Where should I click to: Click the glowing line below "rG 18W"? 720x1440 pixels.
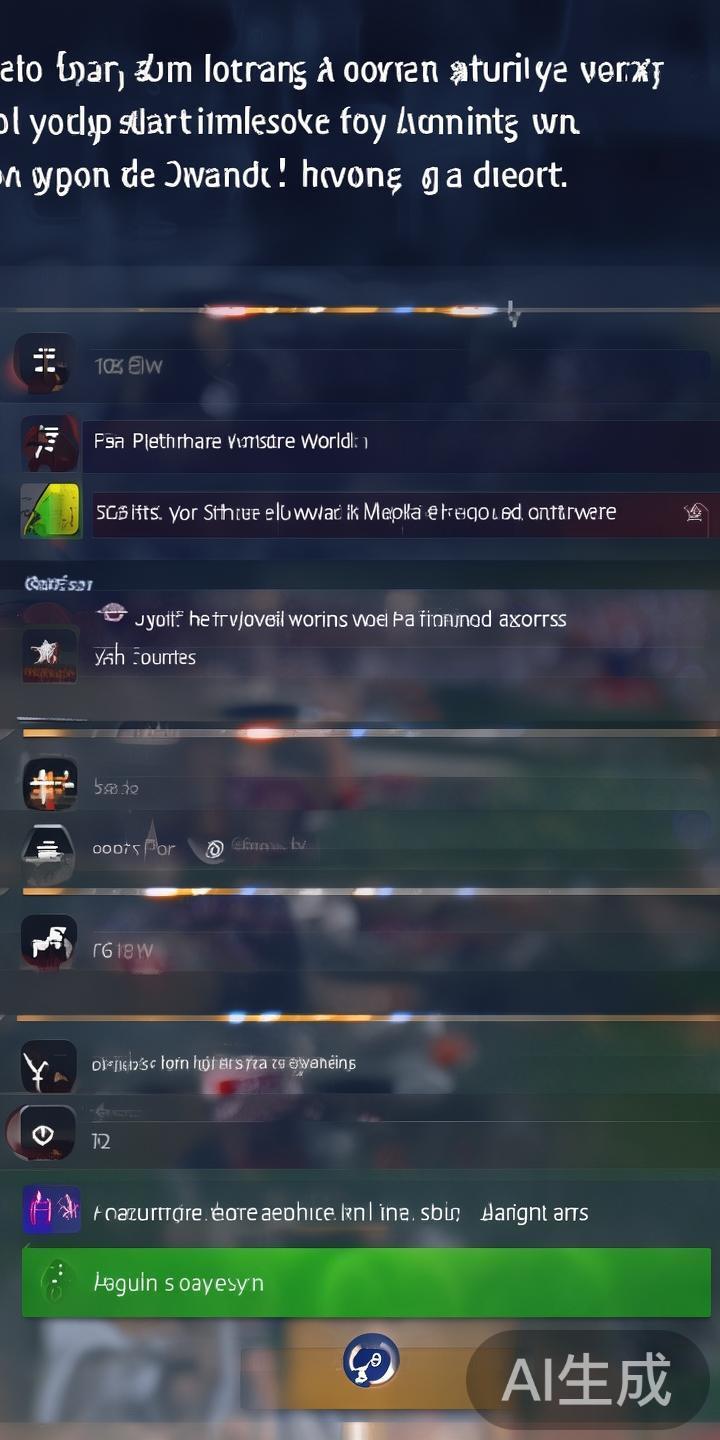pyautogui.click(x=360, y=1017)
